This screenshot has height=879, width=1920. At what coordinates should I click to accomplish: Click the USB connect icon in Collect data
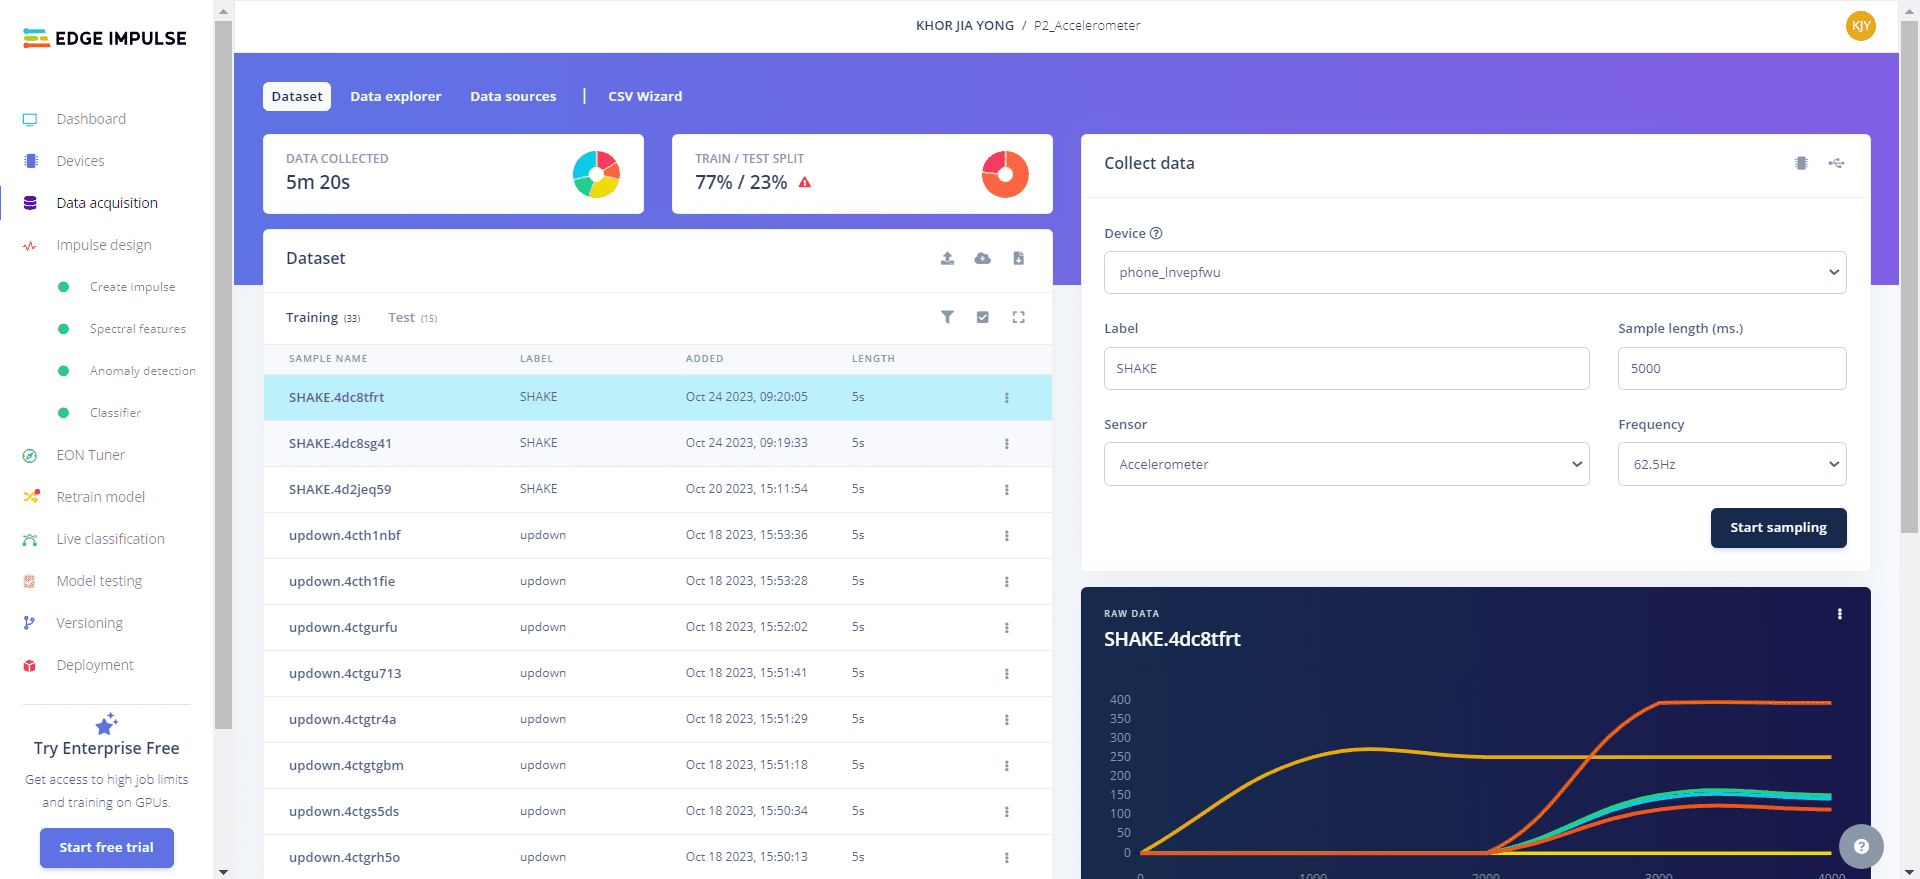(x=1836, y=163)
